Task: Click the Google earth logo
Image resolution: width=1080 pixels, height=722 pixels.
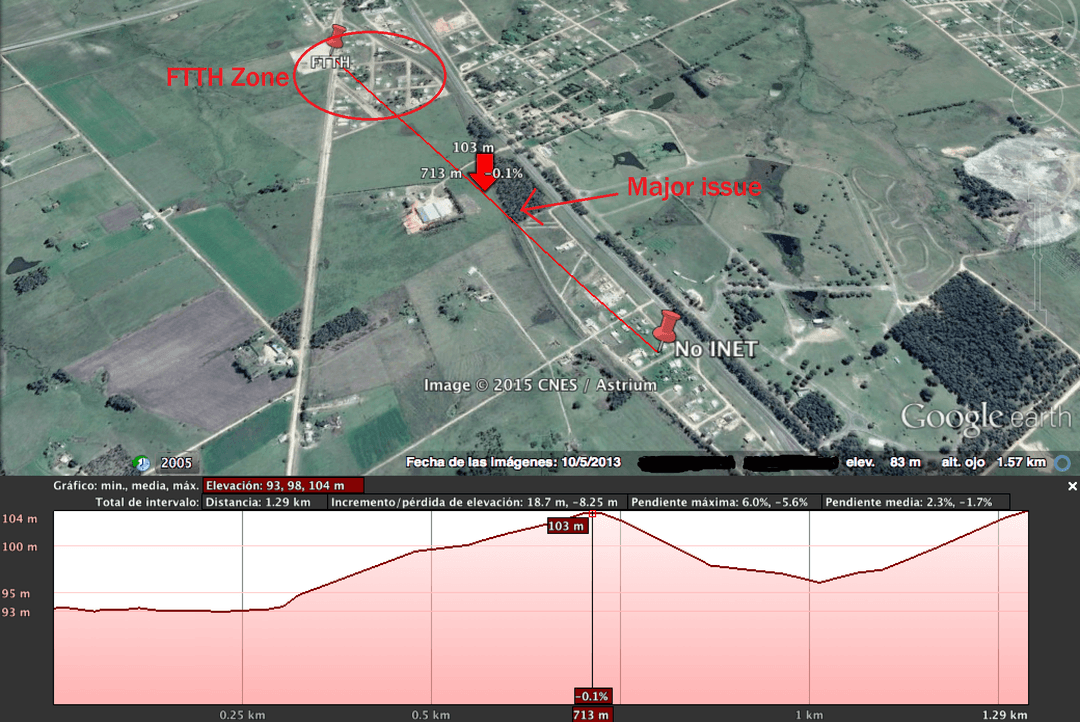Action: tap(986, 417)
